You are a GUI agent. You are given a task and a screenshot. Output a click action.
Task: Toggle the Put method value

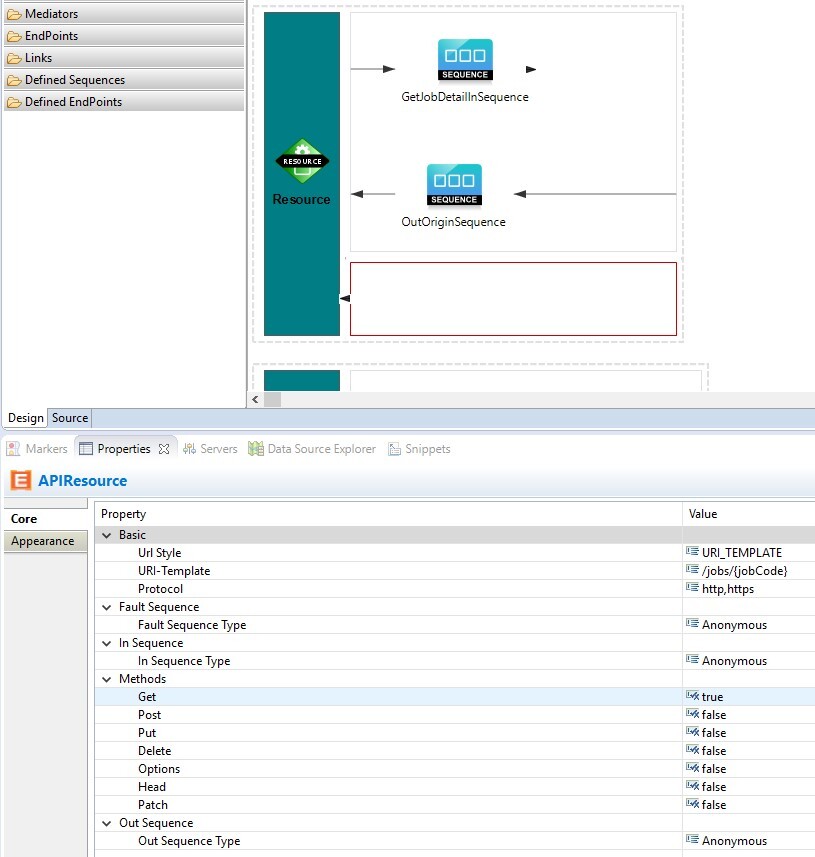coord(749,733)
